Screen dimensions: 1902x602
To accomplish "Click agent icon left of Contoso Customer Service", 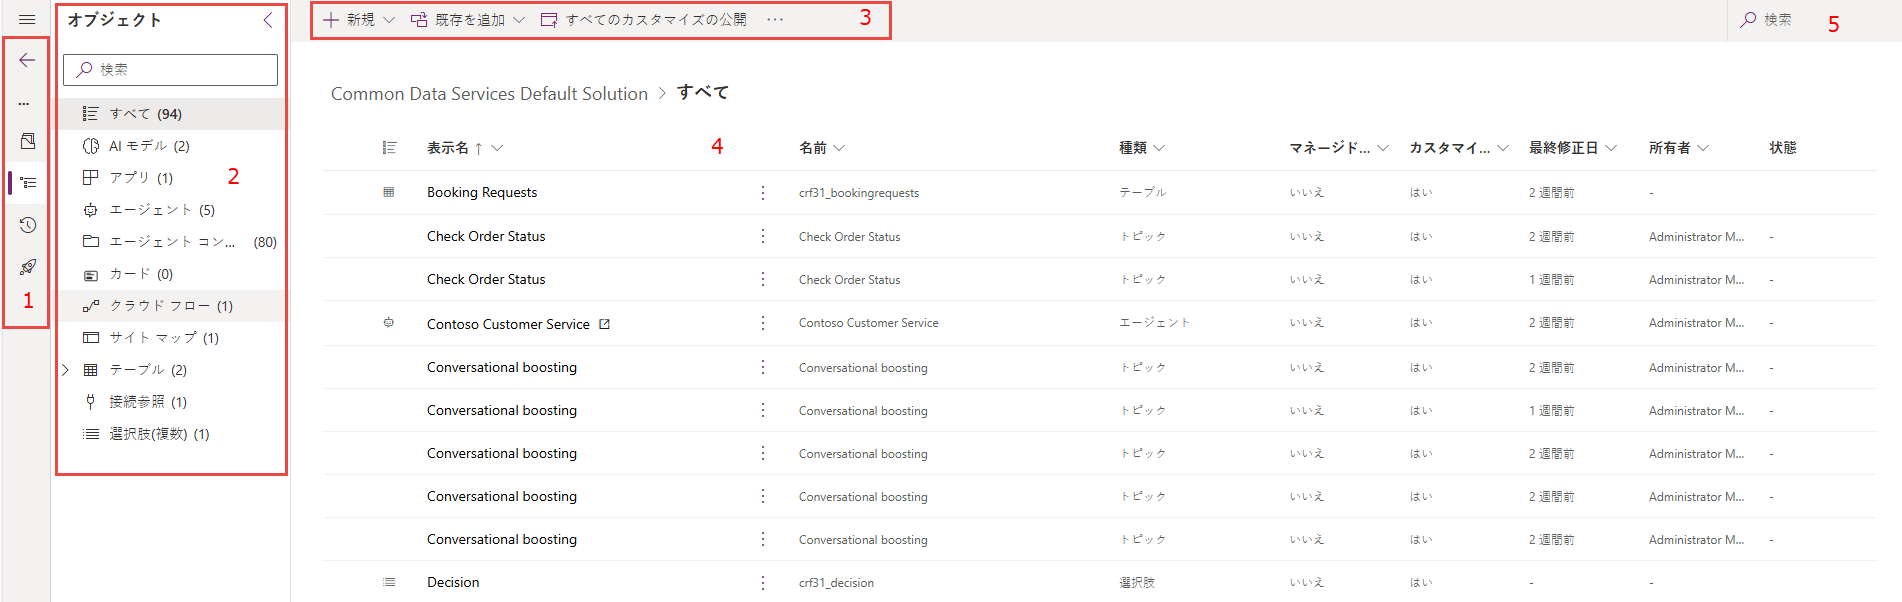I will point(389,322).
